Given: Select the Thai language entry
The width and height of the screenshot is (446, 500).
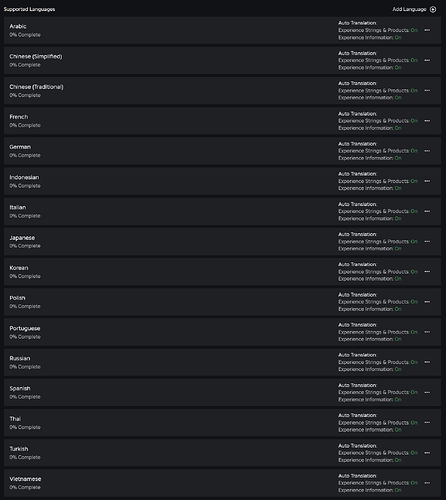Looking at the screenshot, I should point(222,423).
